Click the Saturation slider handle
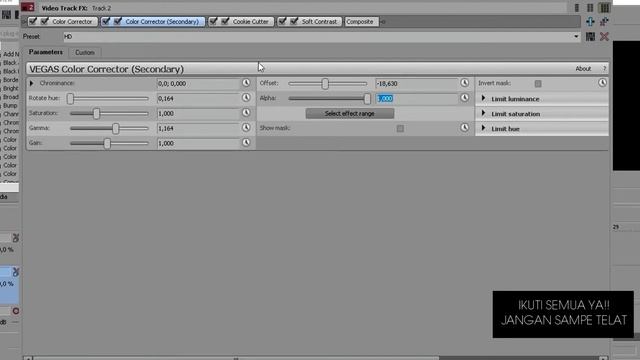 point(96,113)
